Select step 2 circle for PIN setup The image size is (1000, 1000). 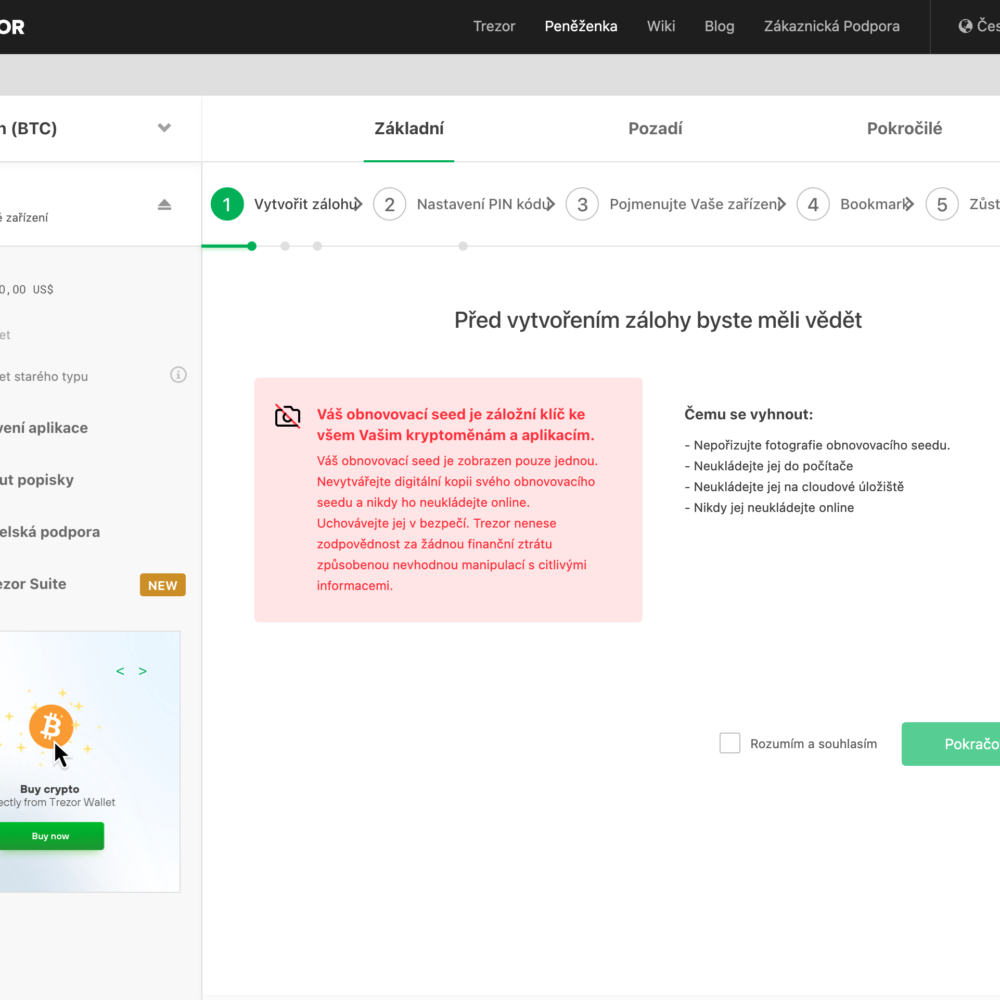click(389, 205)
